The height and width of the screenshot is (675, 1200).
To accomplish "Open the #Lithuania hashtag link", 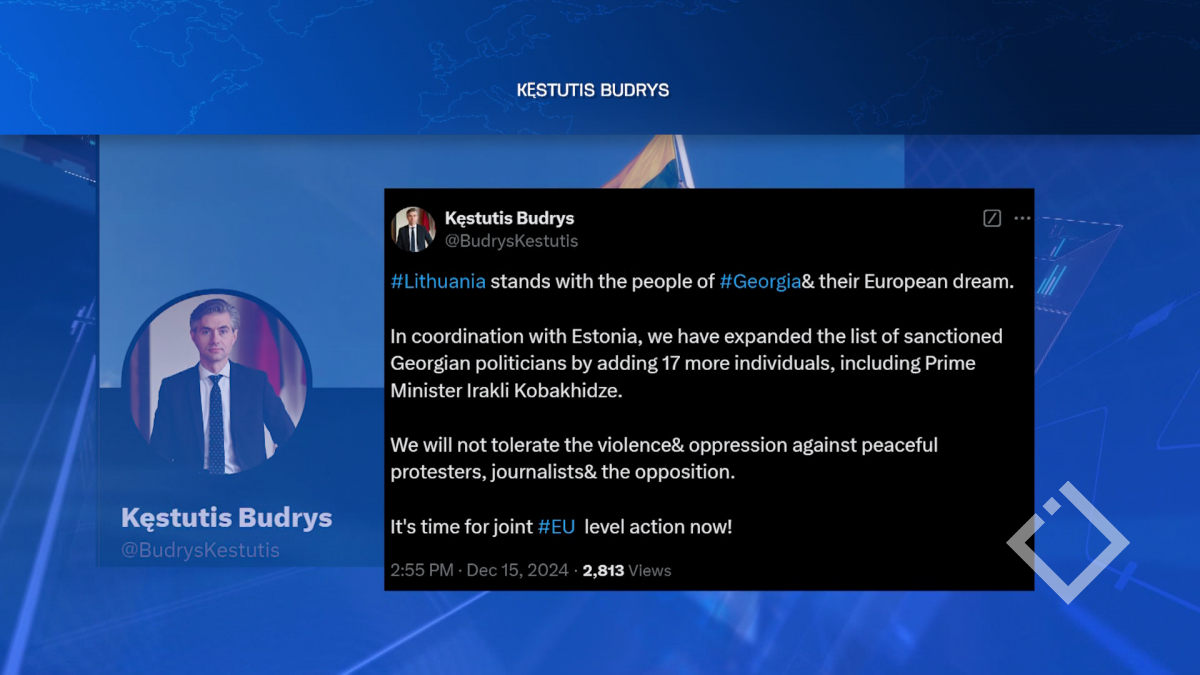I will pyautogui.click(x=438, y=281).
